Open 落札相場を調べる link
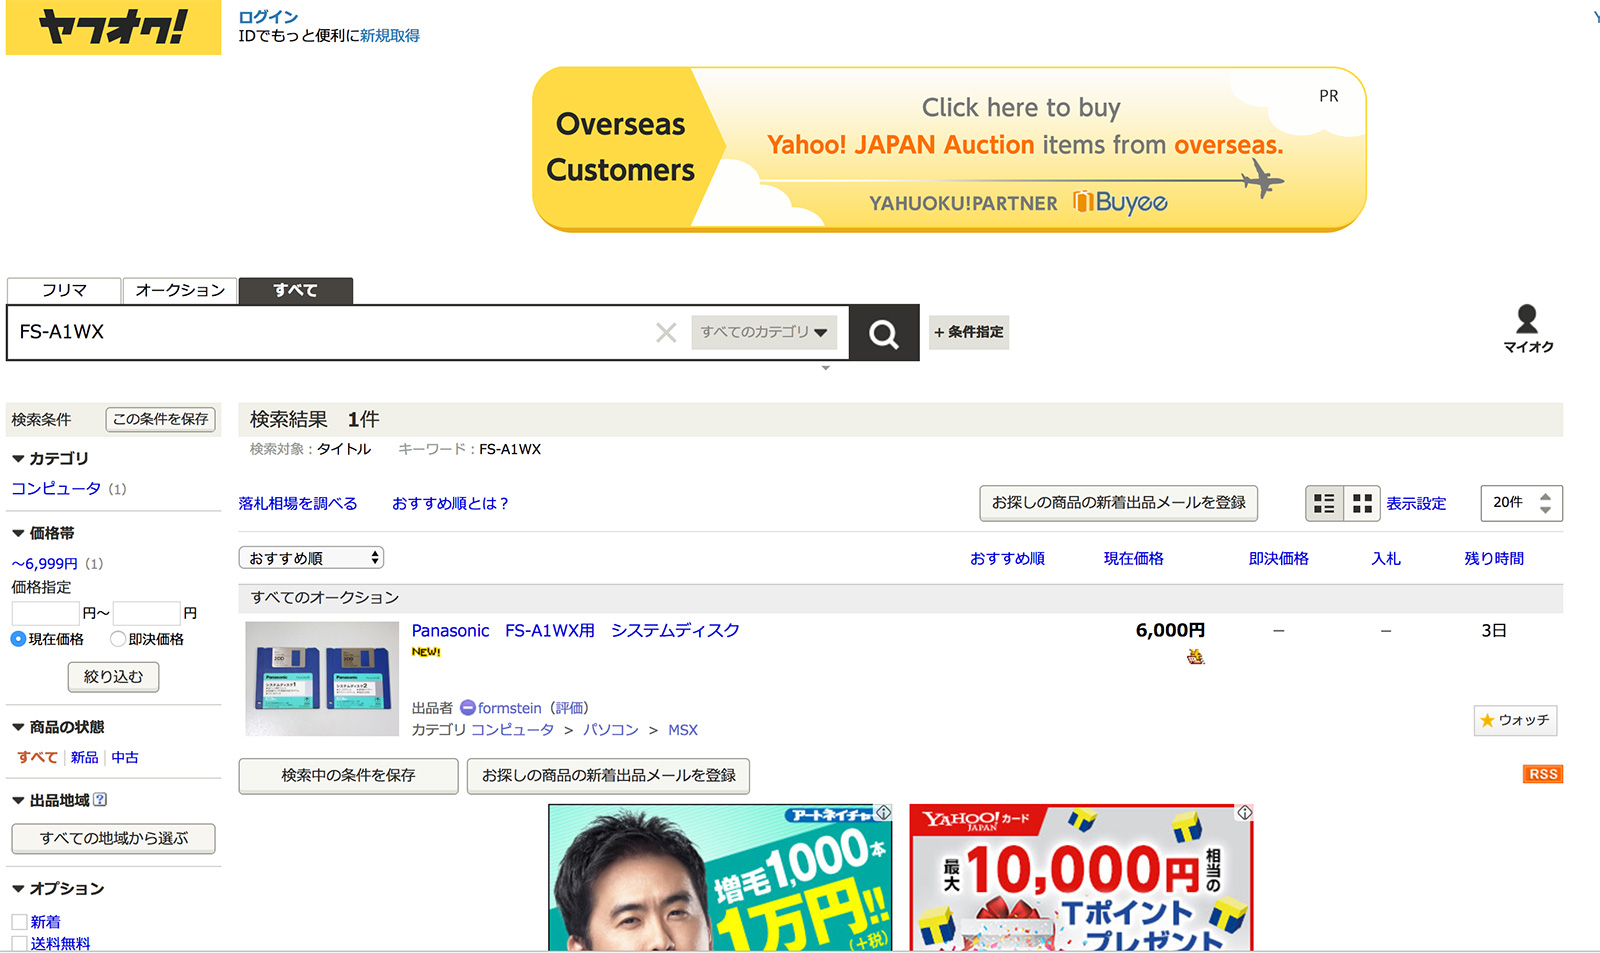The height and width of the screenshot is (953, 1600). 298,504
